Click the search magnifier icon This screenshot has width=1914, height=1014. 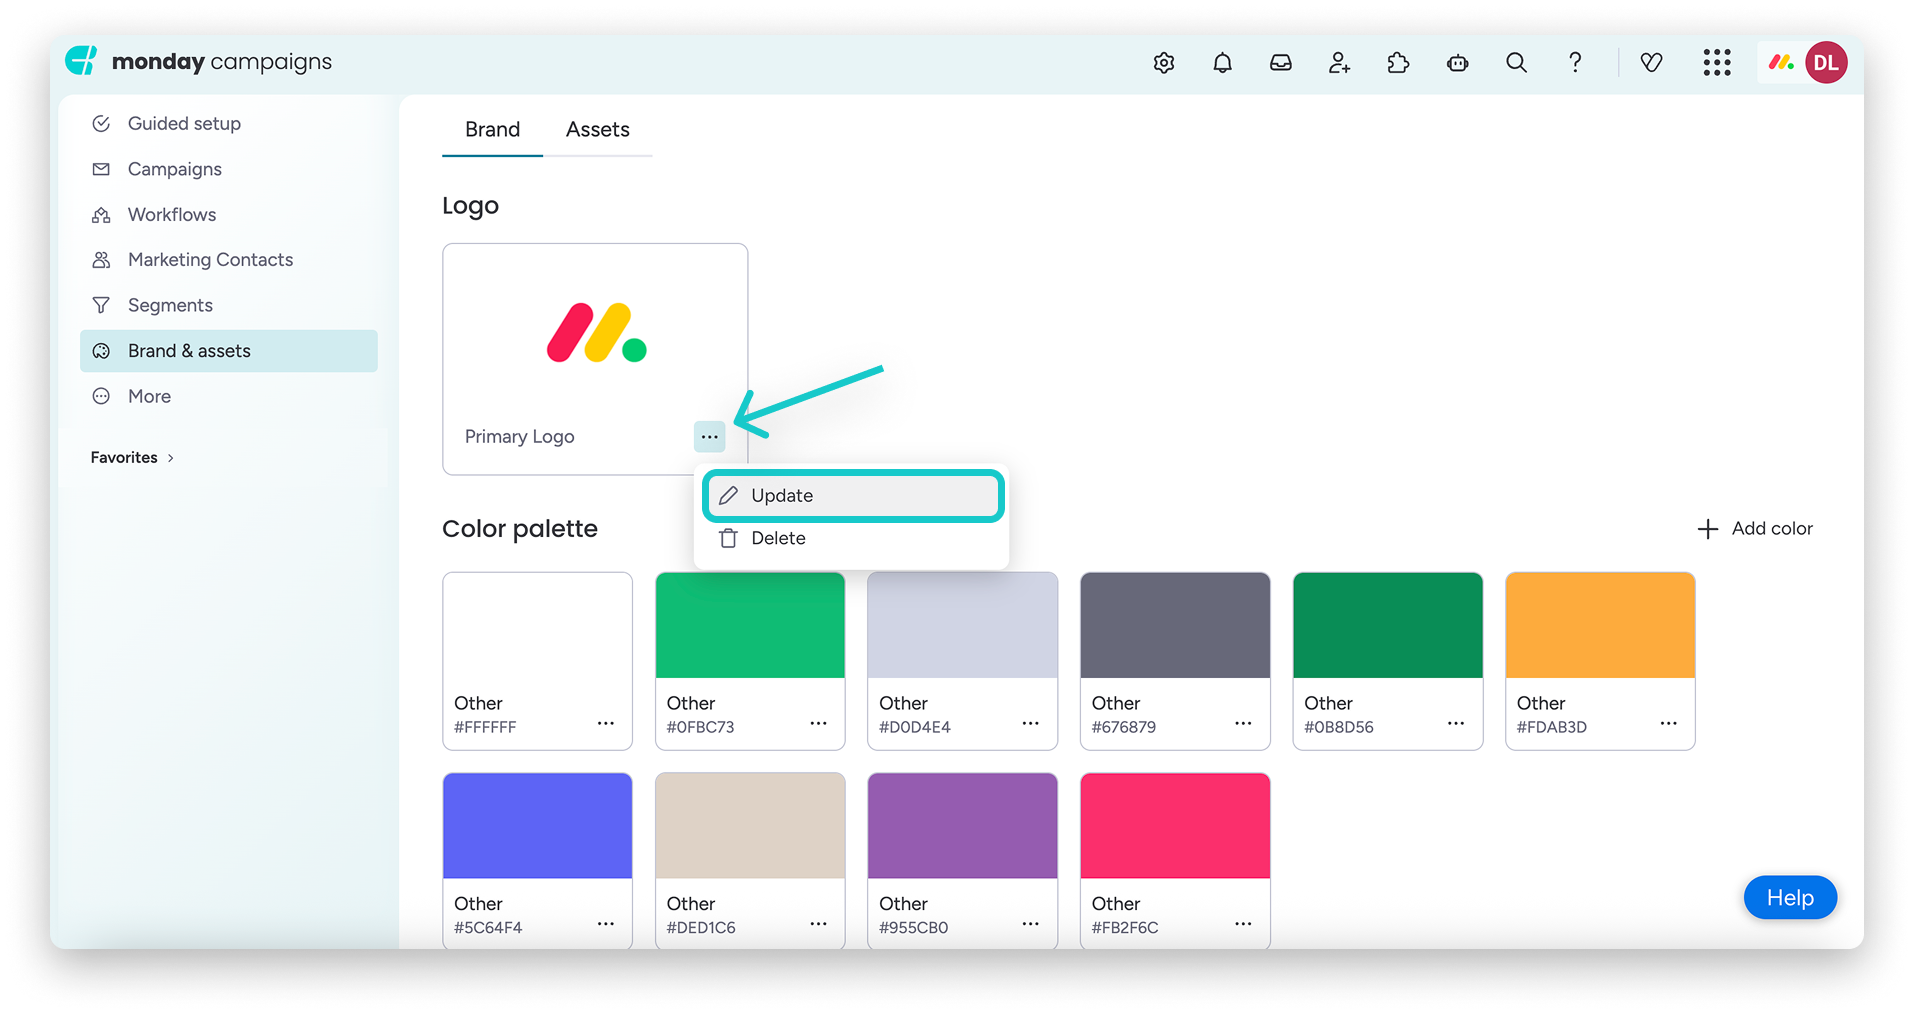[1516, 63]
